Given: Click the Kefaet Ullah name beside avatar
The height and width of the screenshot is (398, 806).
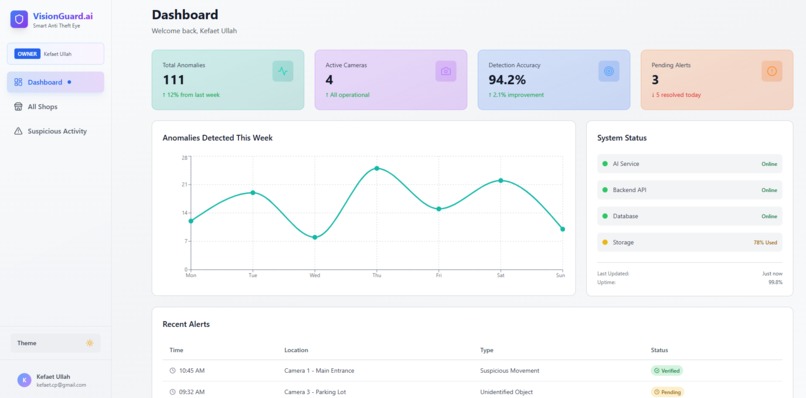Looking at the screenshot, I should pos(53,376).
